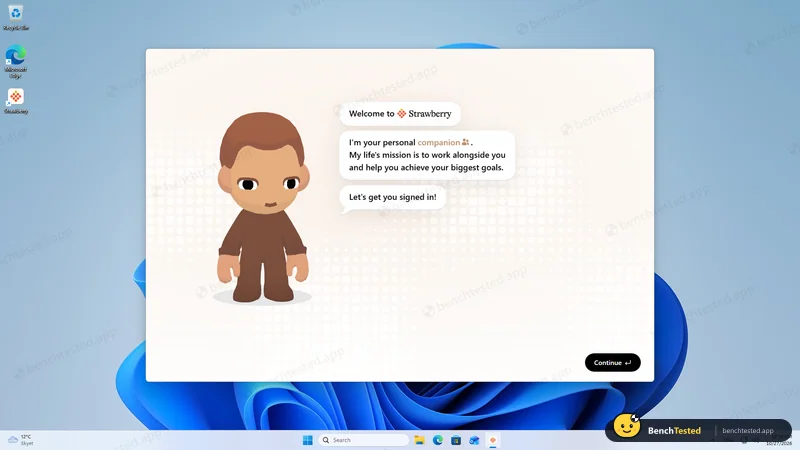This screenshot has height=450, width=800.
Task: Open the Outlook mail taskbar icon
Action: (x=474, y=440)
